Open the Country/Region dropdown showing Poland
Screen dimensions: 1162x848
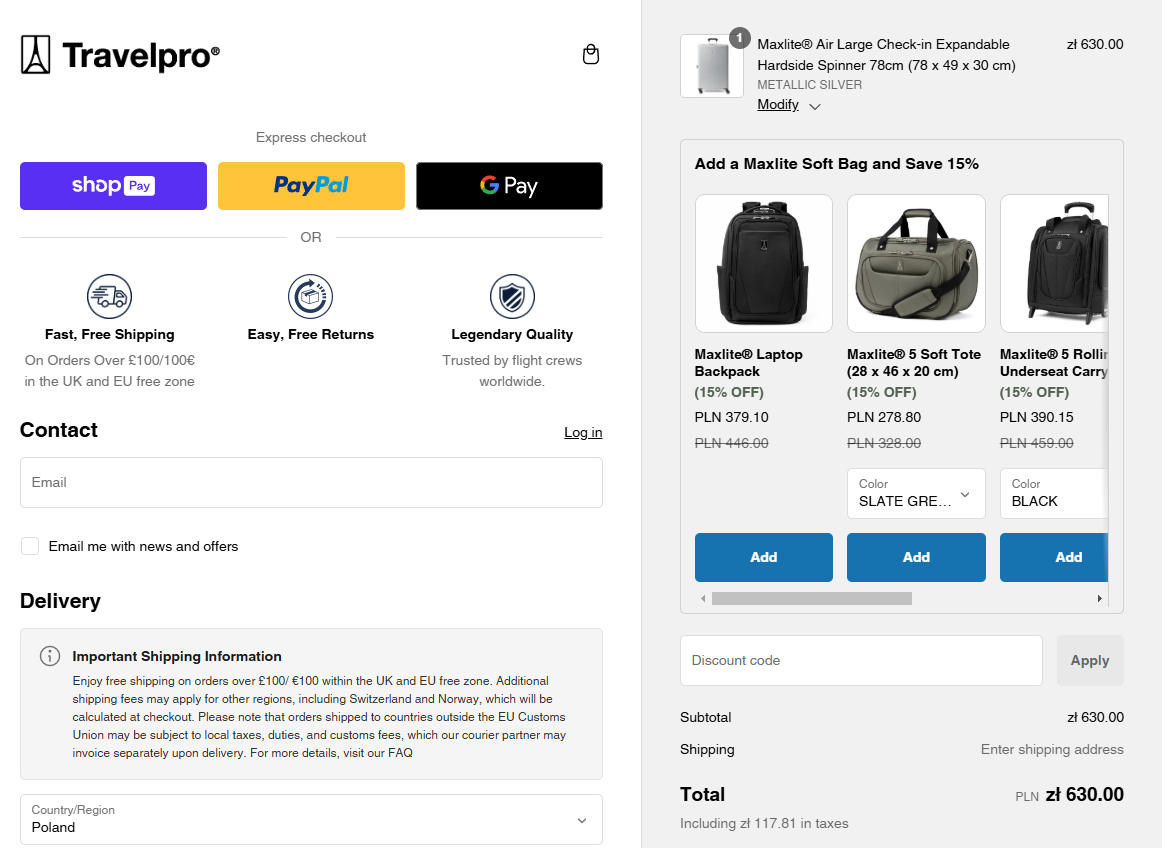(x=311, y=819)
